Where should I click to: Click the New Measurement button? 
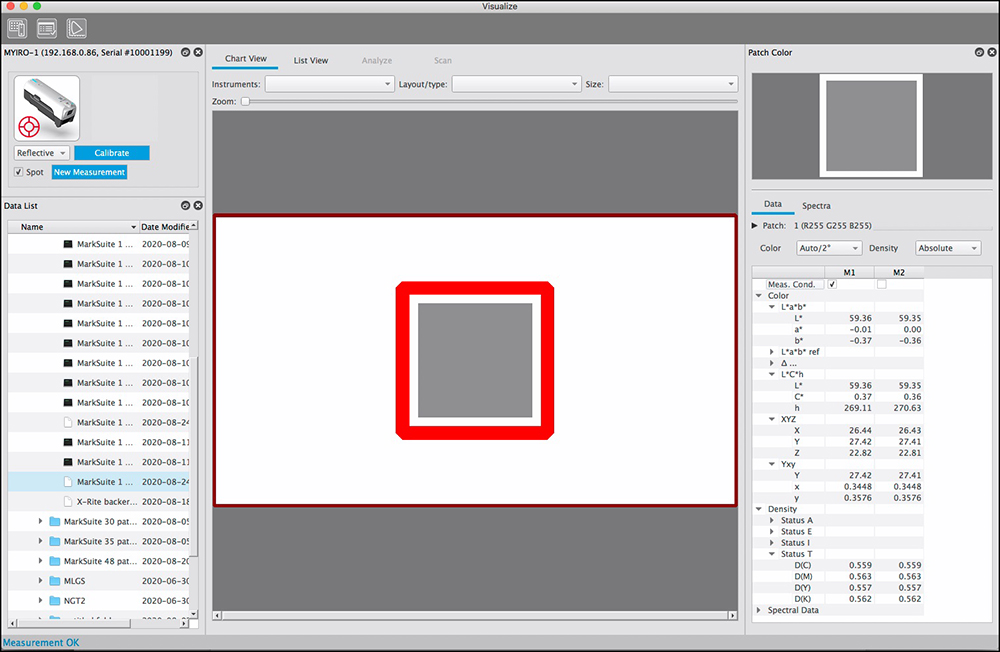tap(89, 172)
